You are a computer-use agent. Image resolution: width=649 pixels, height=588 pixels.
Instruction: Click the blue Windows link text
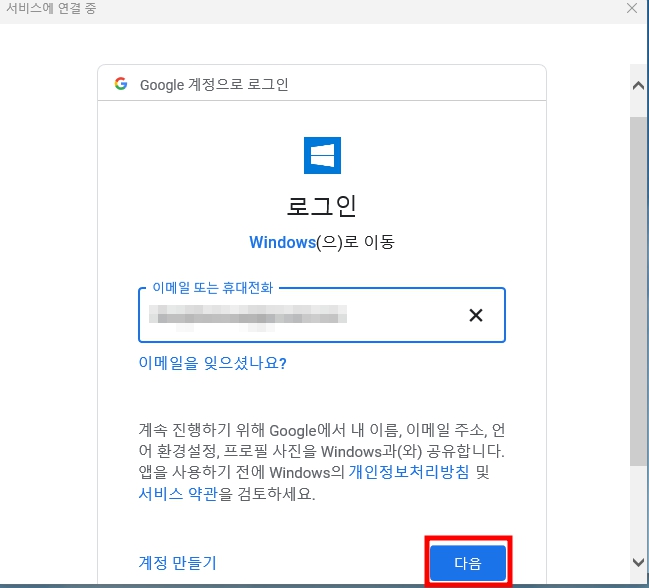point(283,242)
